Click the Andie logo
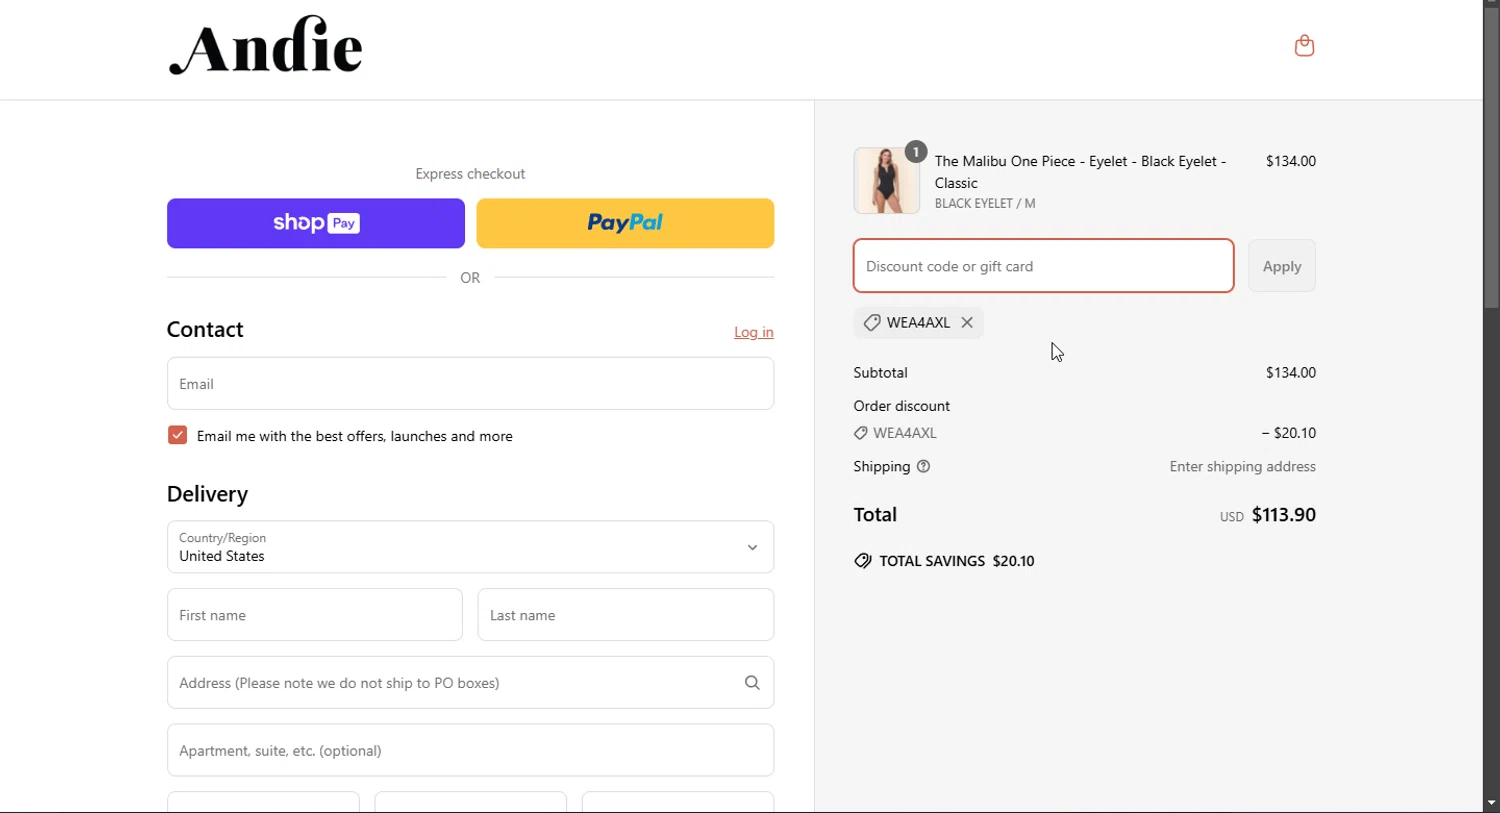The height and width of the screenshot is (813, 1500). (266, 46)
